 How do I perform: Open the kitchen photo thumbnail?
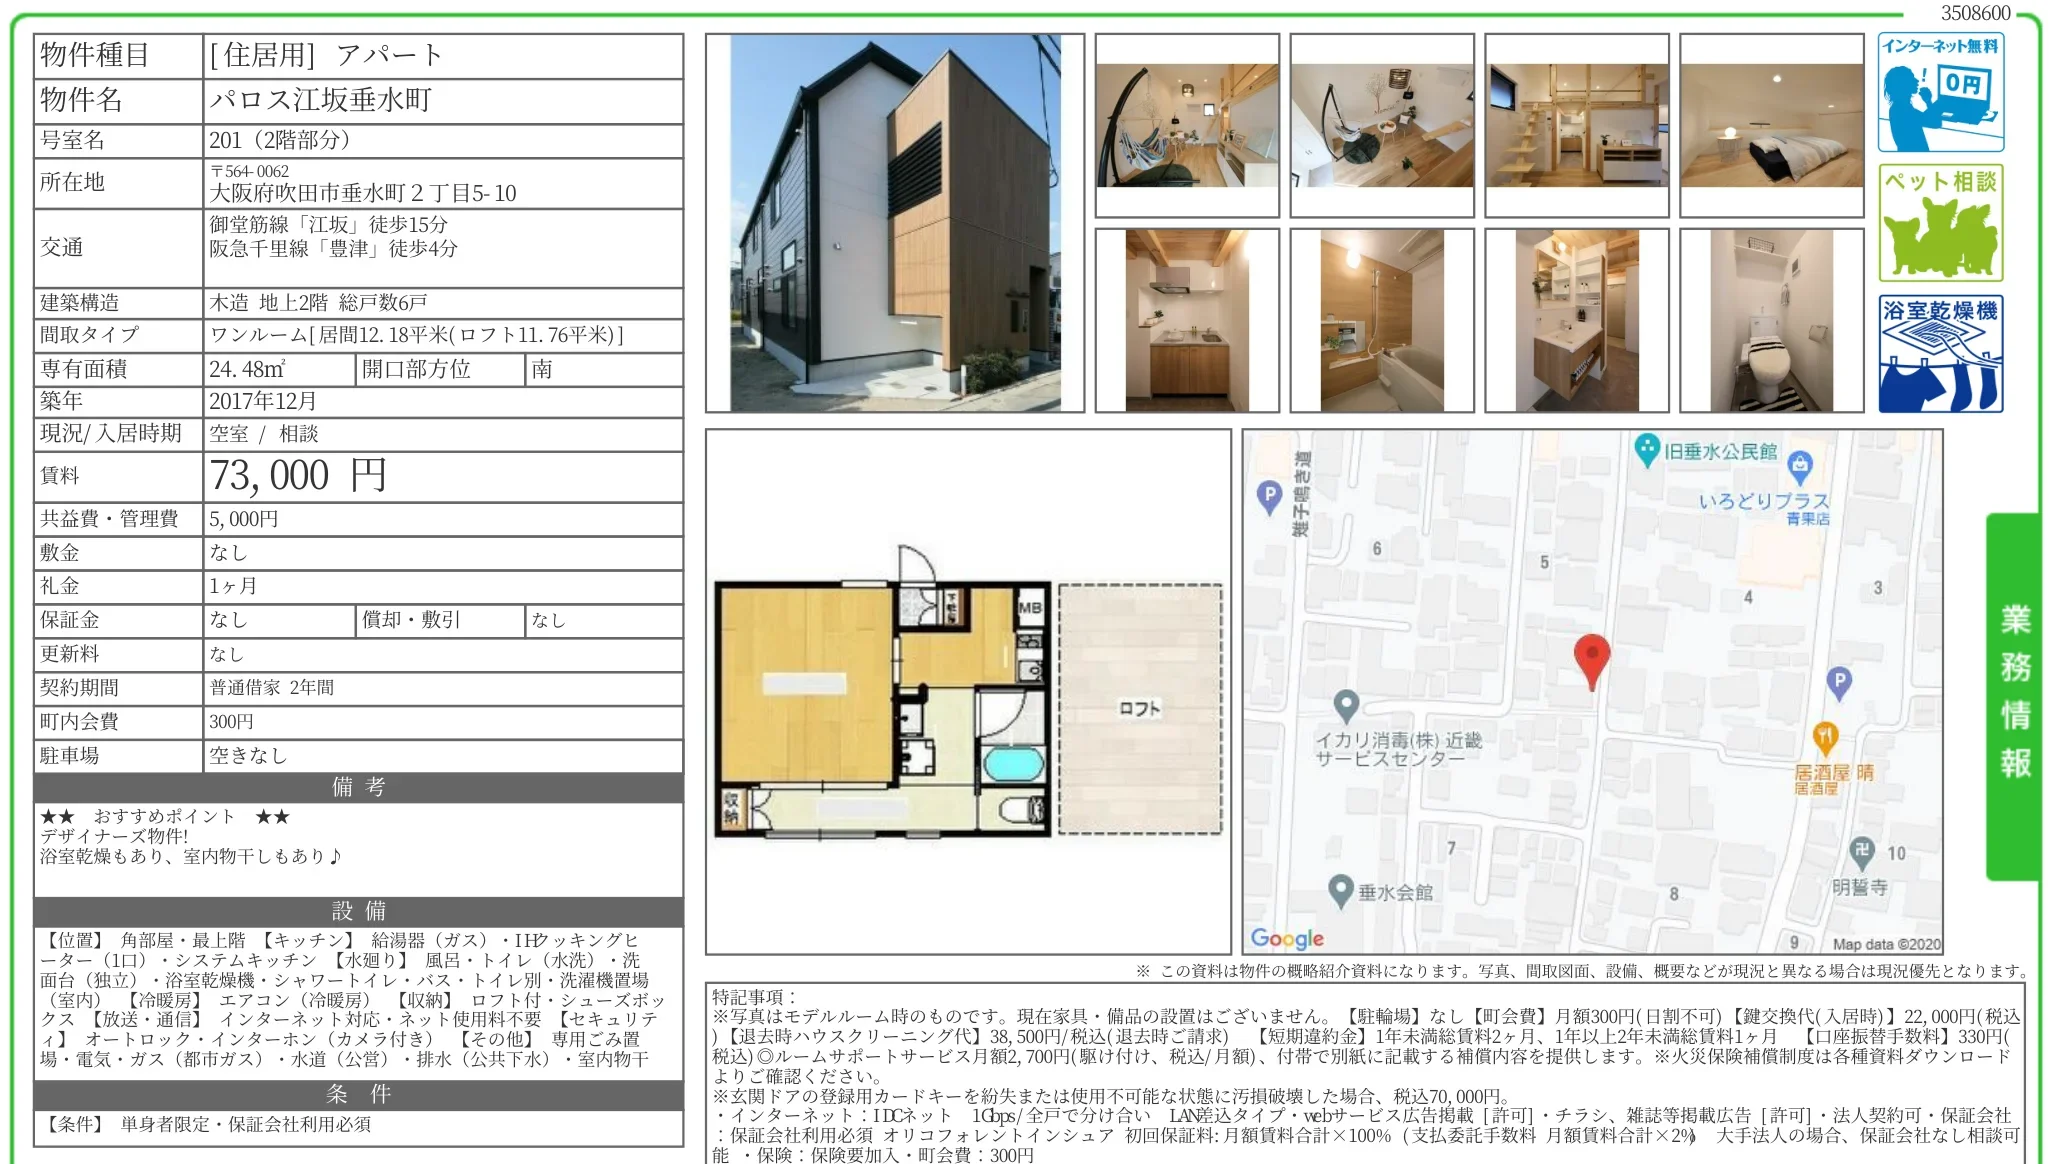1186,320
